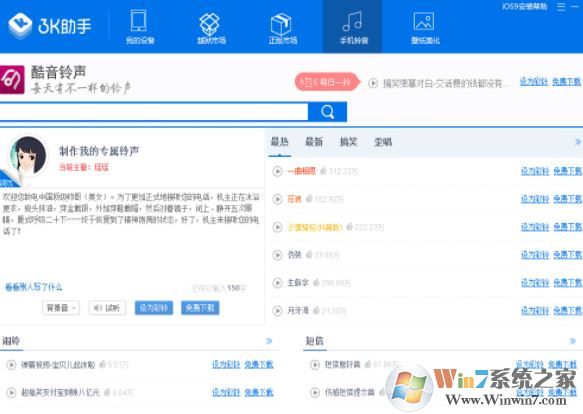
Task: Click the pink 每日一铃 badge
Action: point(327,82)
